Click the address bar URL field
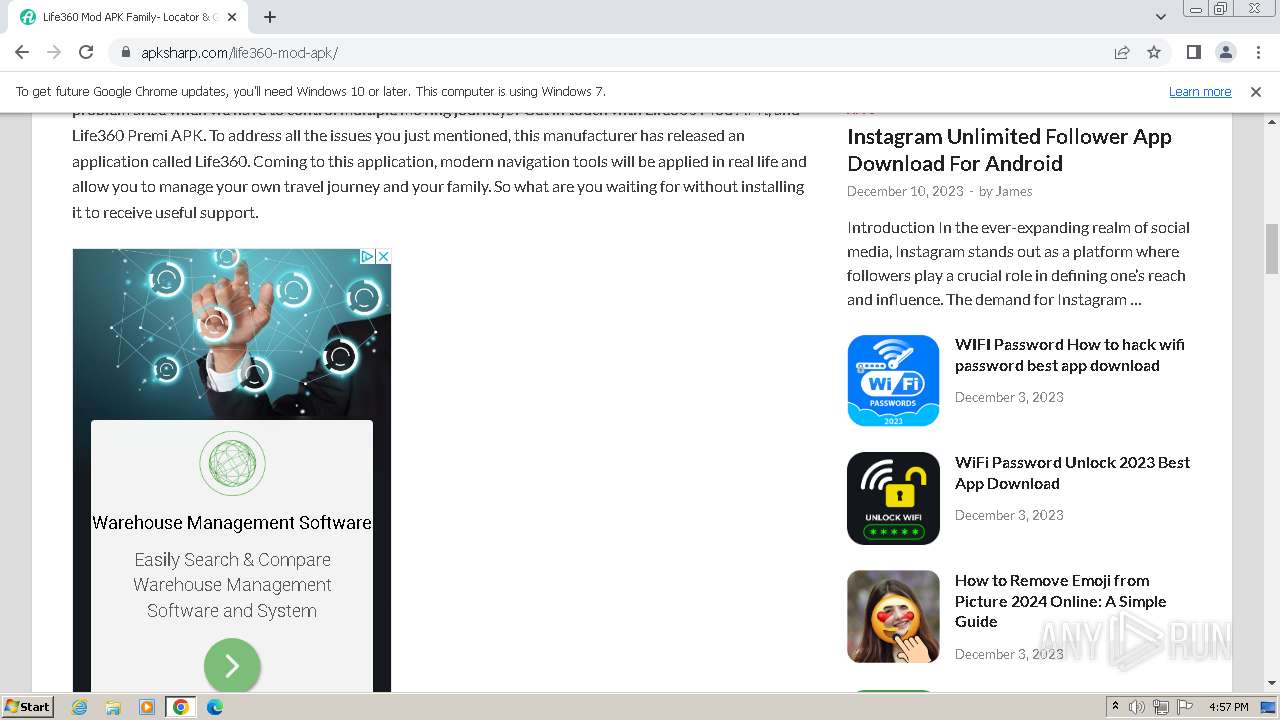 tap(620, 52)
